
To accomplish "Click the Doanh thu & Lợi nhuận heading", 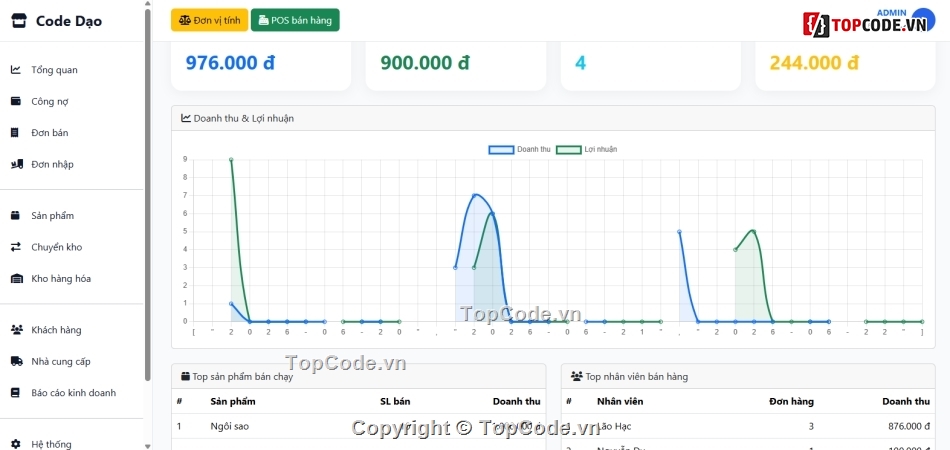I will click(244, 118).
